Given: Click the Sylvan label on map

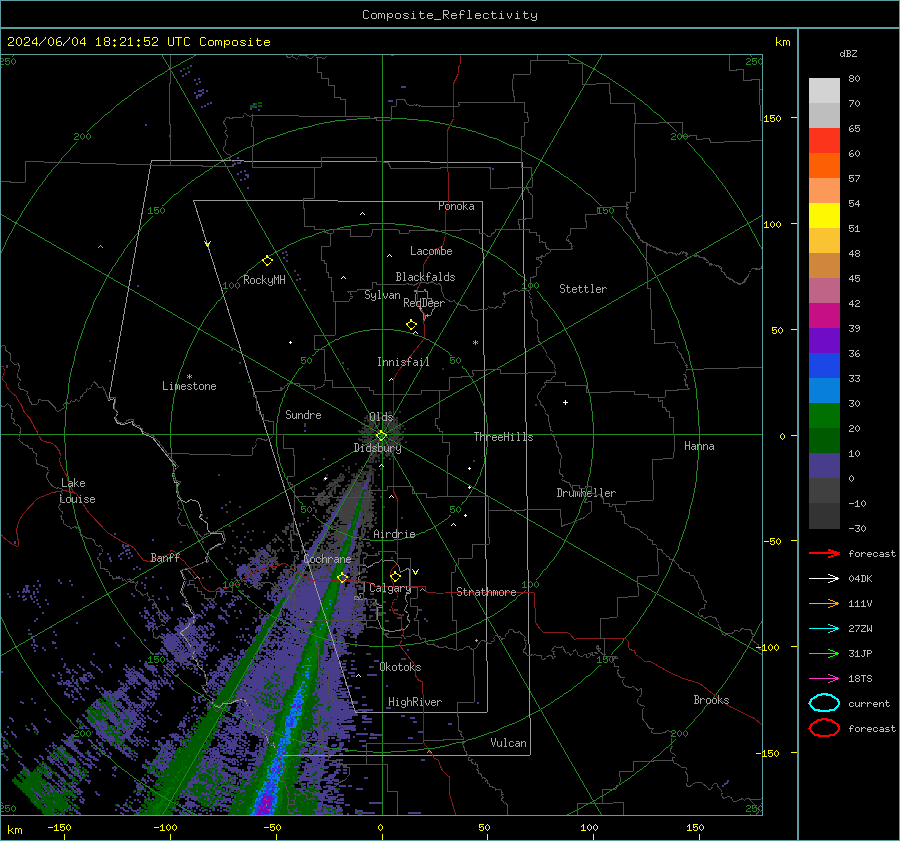Looking at the screenshot, I should pyautogui.click(x=382, y=295).
